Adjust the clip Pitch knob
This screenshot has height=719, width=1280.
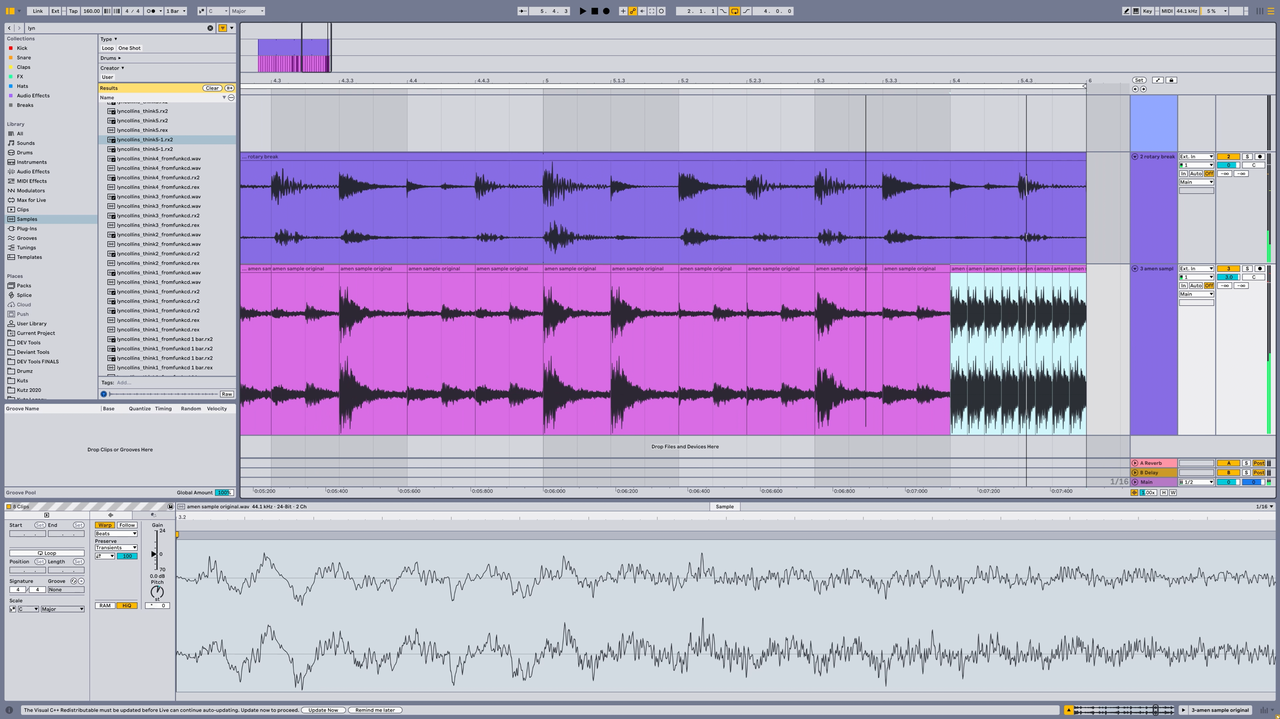pos(157,591)
